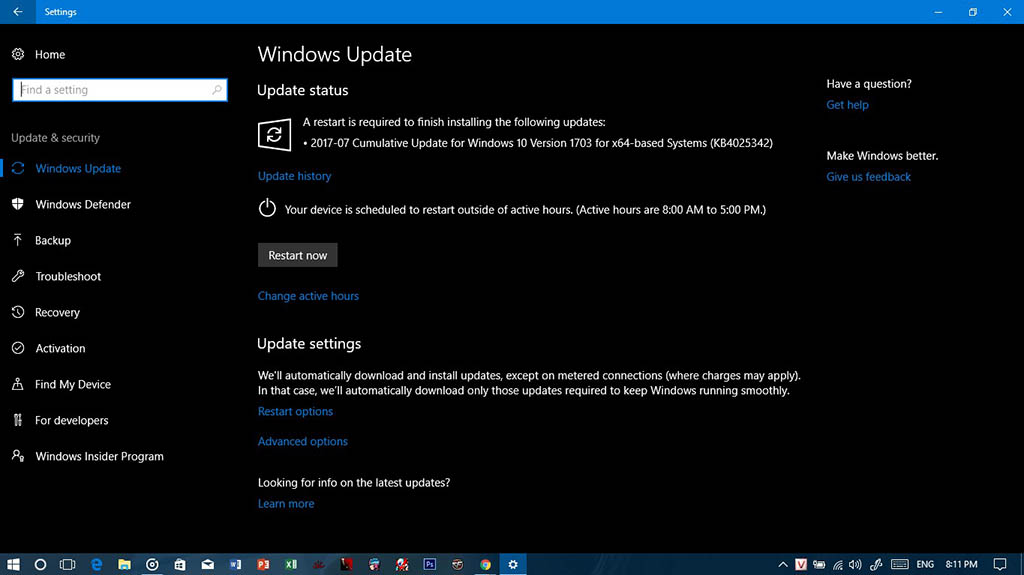
Task: Click the red V tray icon
Action: [x=801, y=564]
